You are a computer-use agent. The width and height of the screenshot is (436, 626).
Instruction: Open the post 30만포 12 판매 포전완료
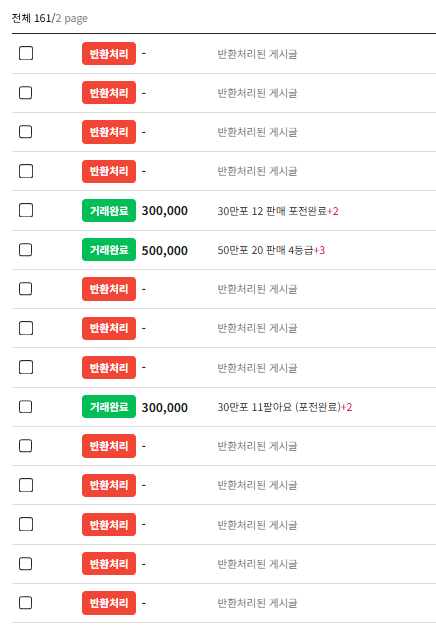click(272, 211)
